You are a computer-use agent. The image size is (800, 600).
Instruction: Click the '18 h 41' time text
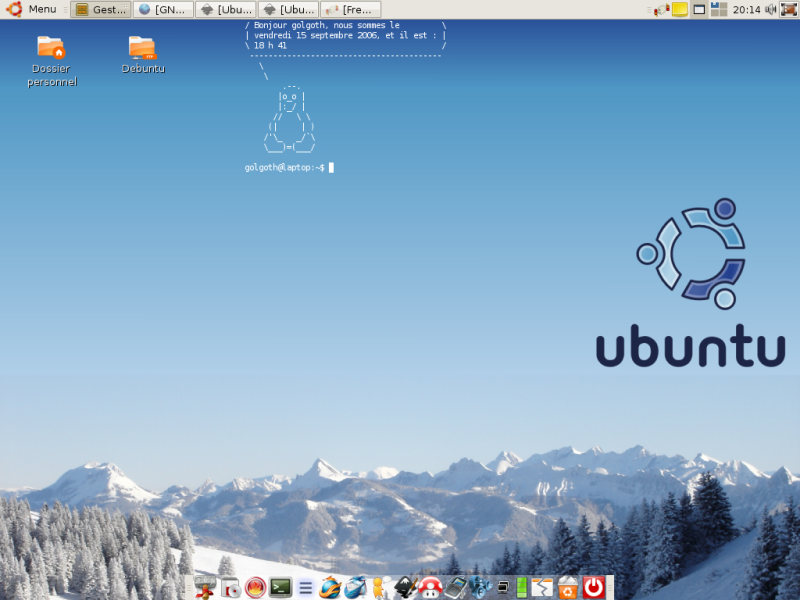(x=270, y=45)
